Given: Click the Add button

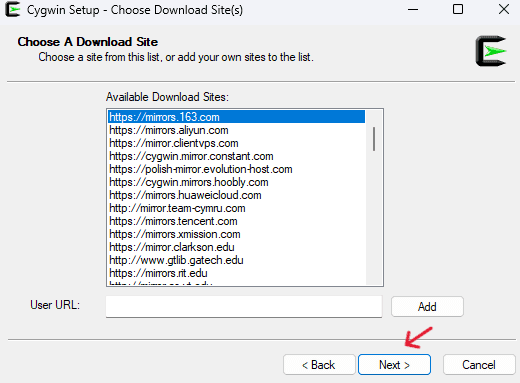Looking at the screenshot, I should (427, 306).
